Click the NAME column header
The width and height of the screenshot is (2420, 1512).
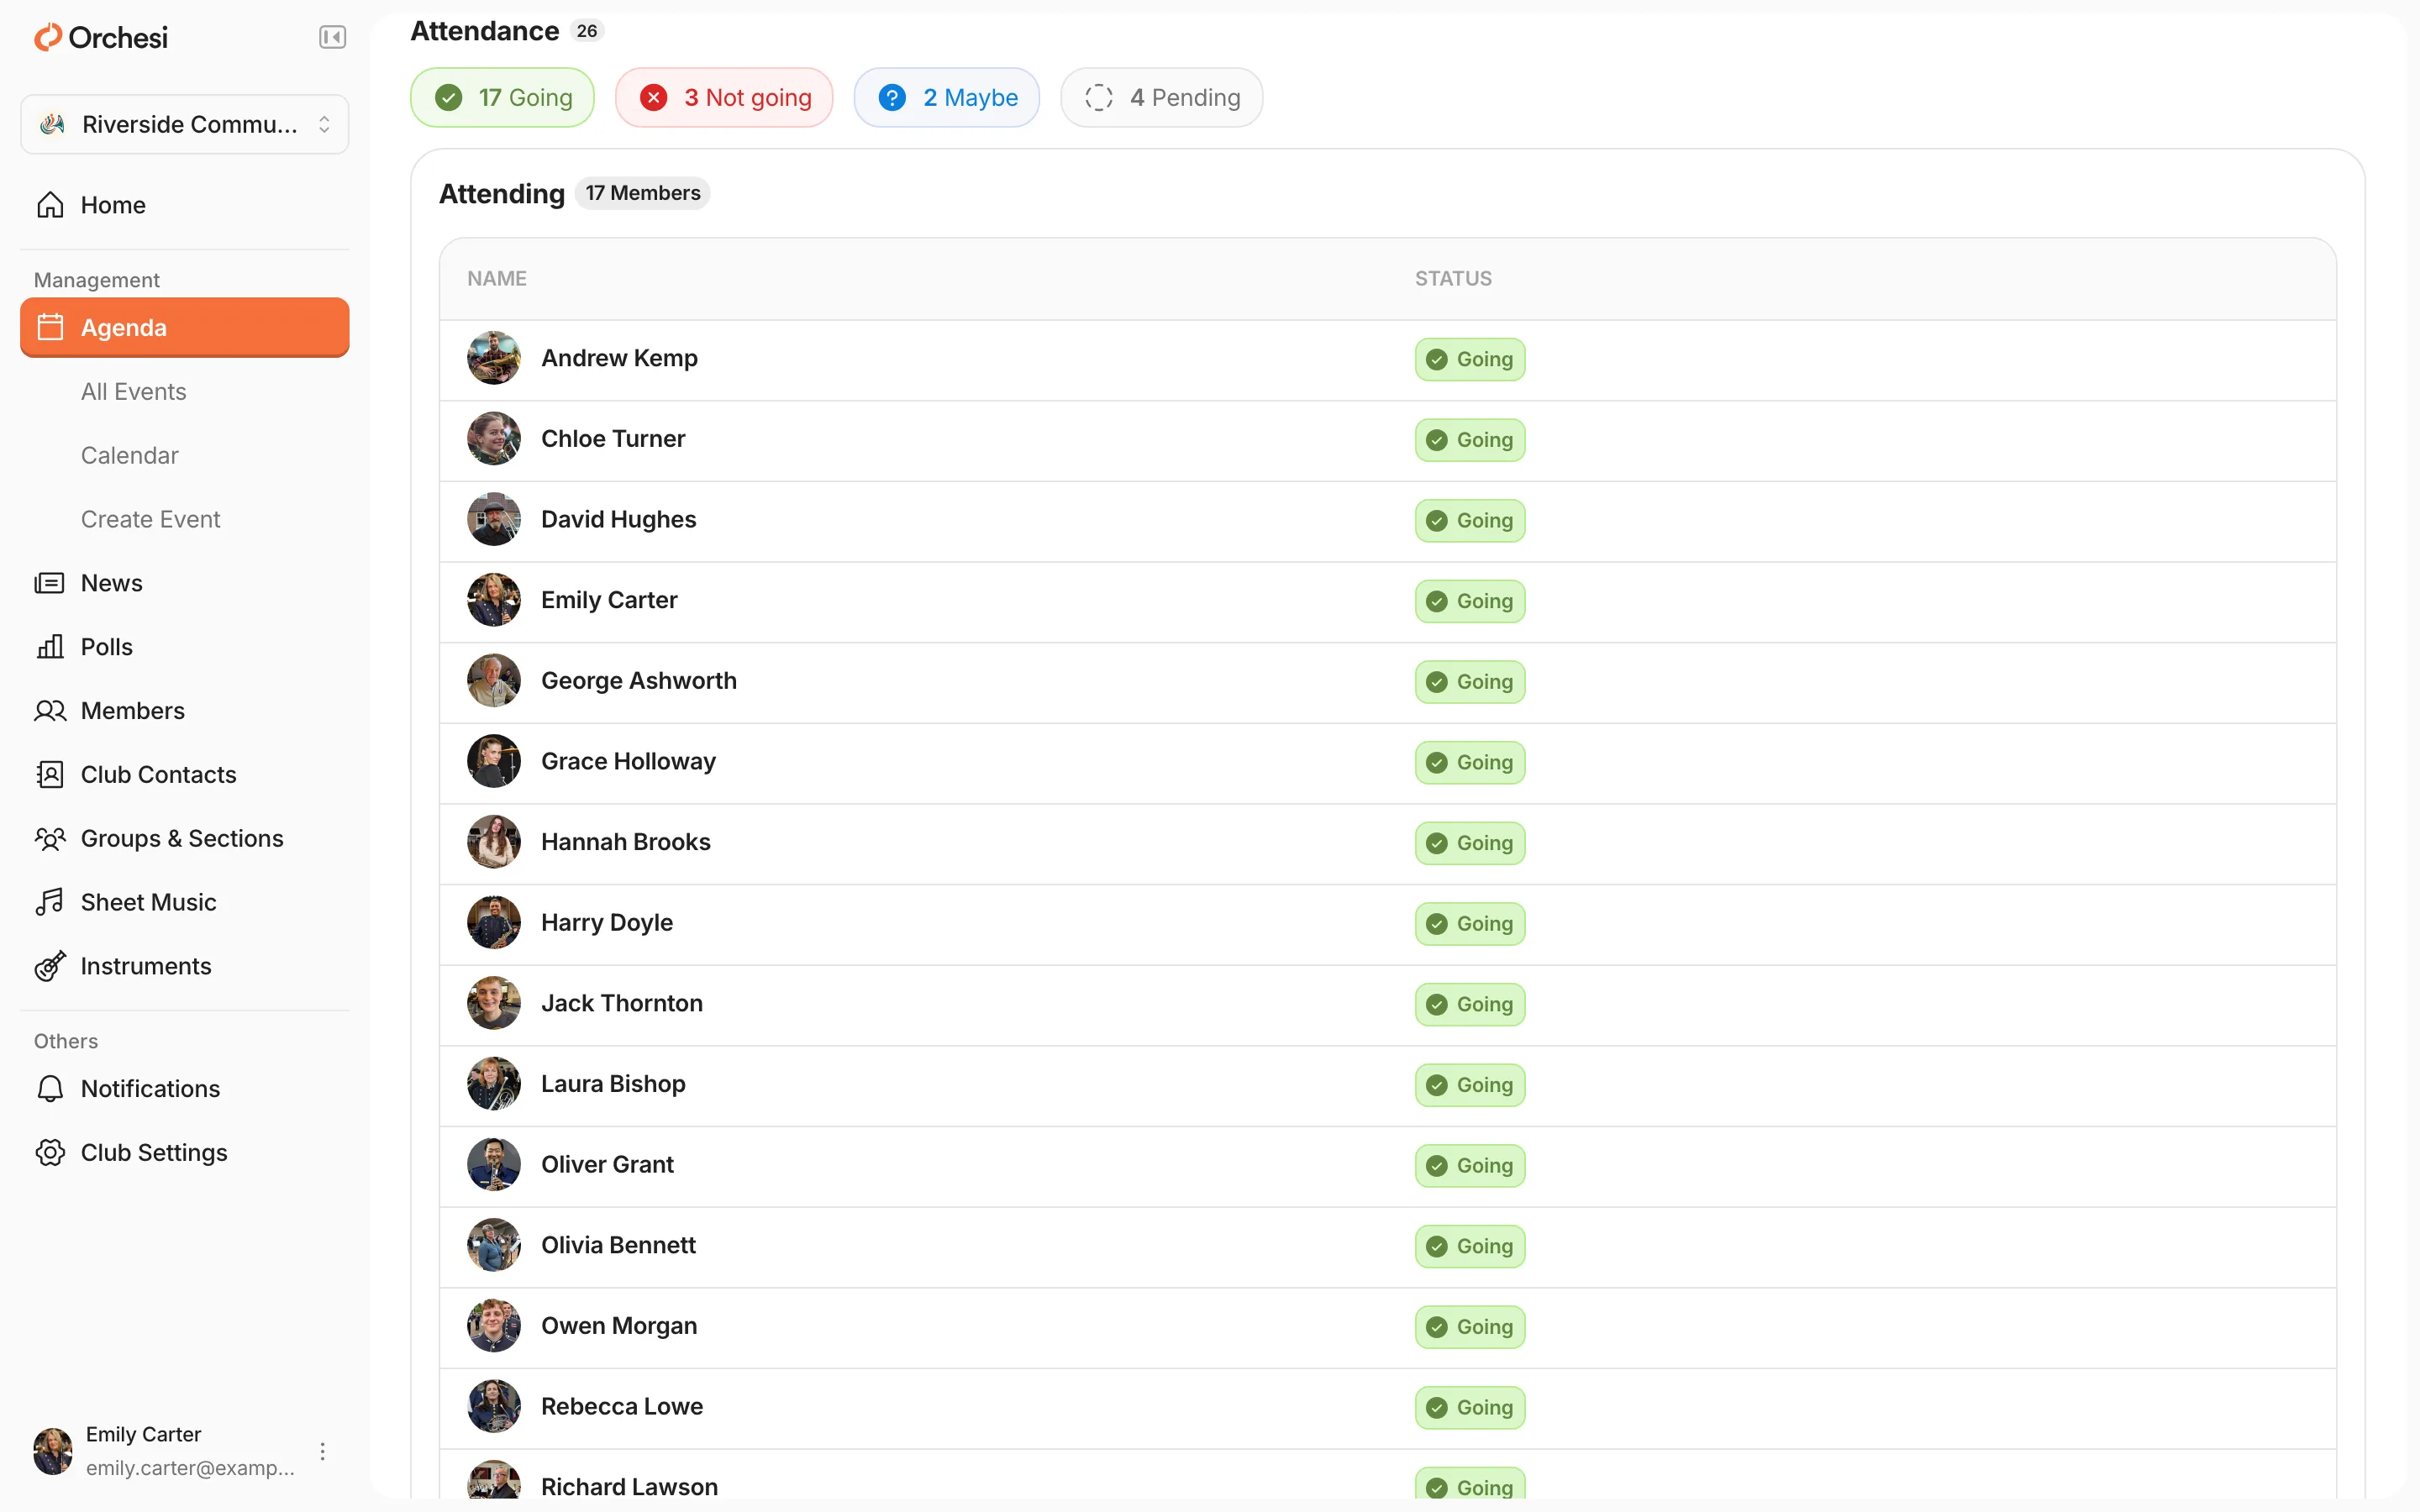click(x=497, y=278)
